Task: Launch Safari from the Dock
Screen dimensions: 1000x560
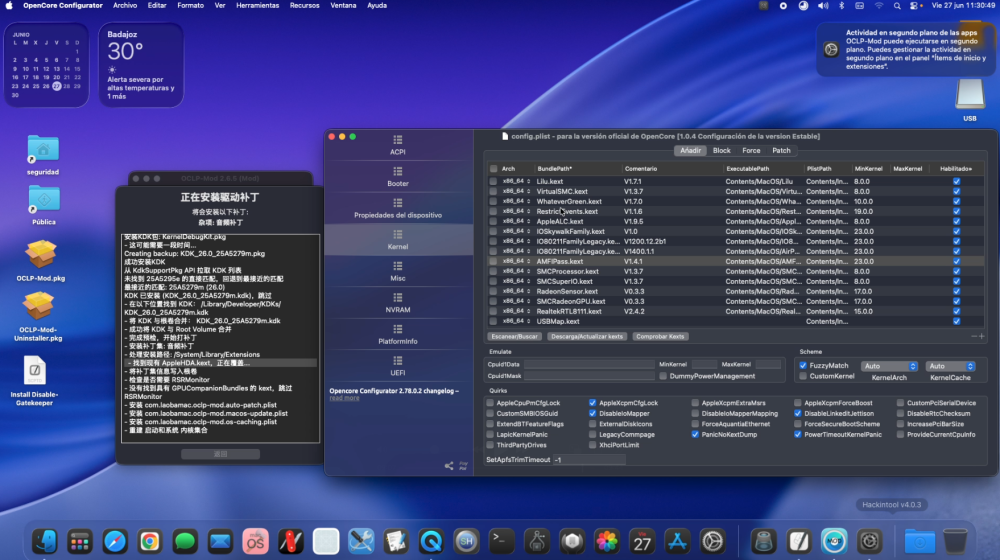Action: click(115, 542)
